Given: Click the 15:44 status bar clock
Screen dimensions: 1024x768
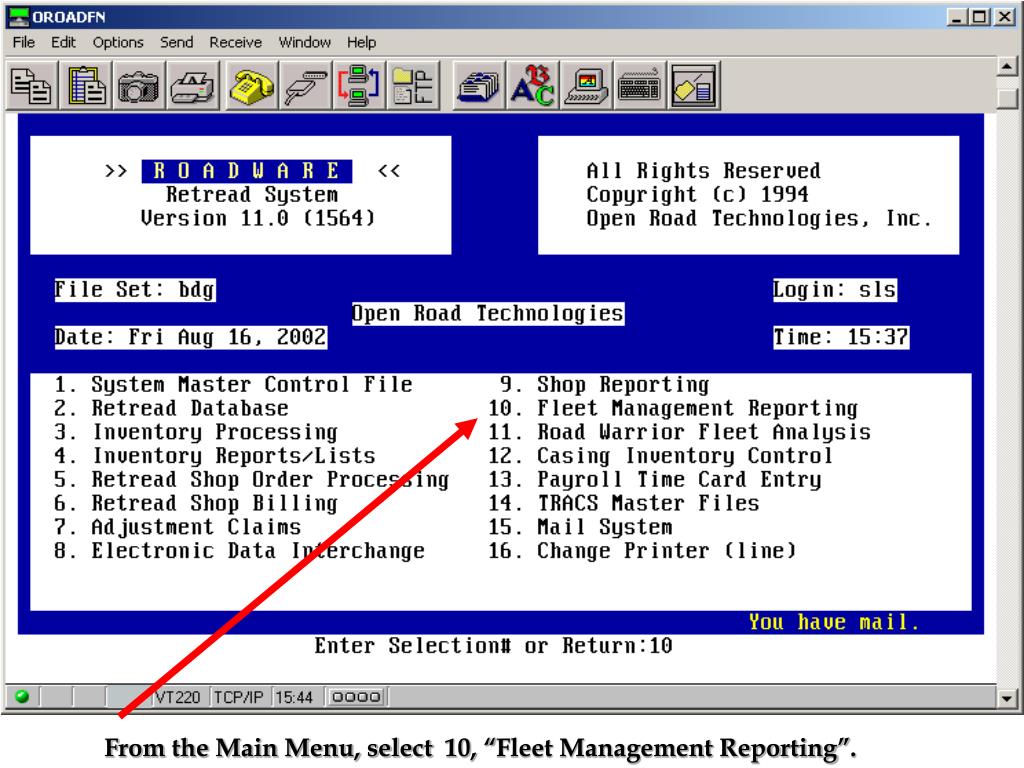Looking at the screenshot, I should pyautogui.click(x=294, y=697).
